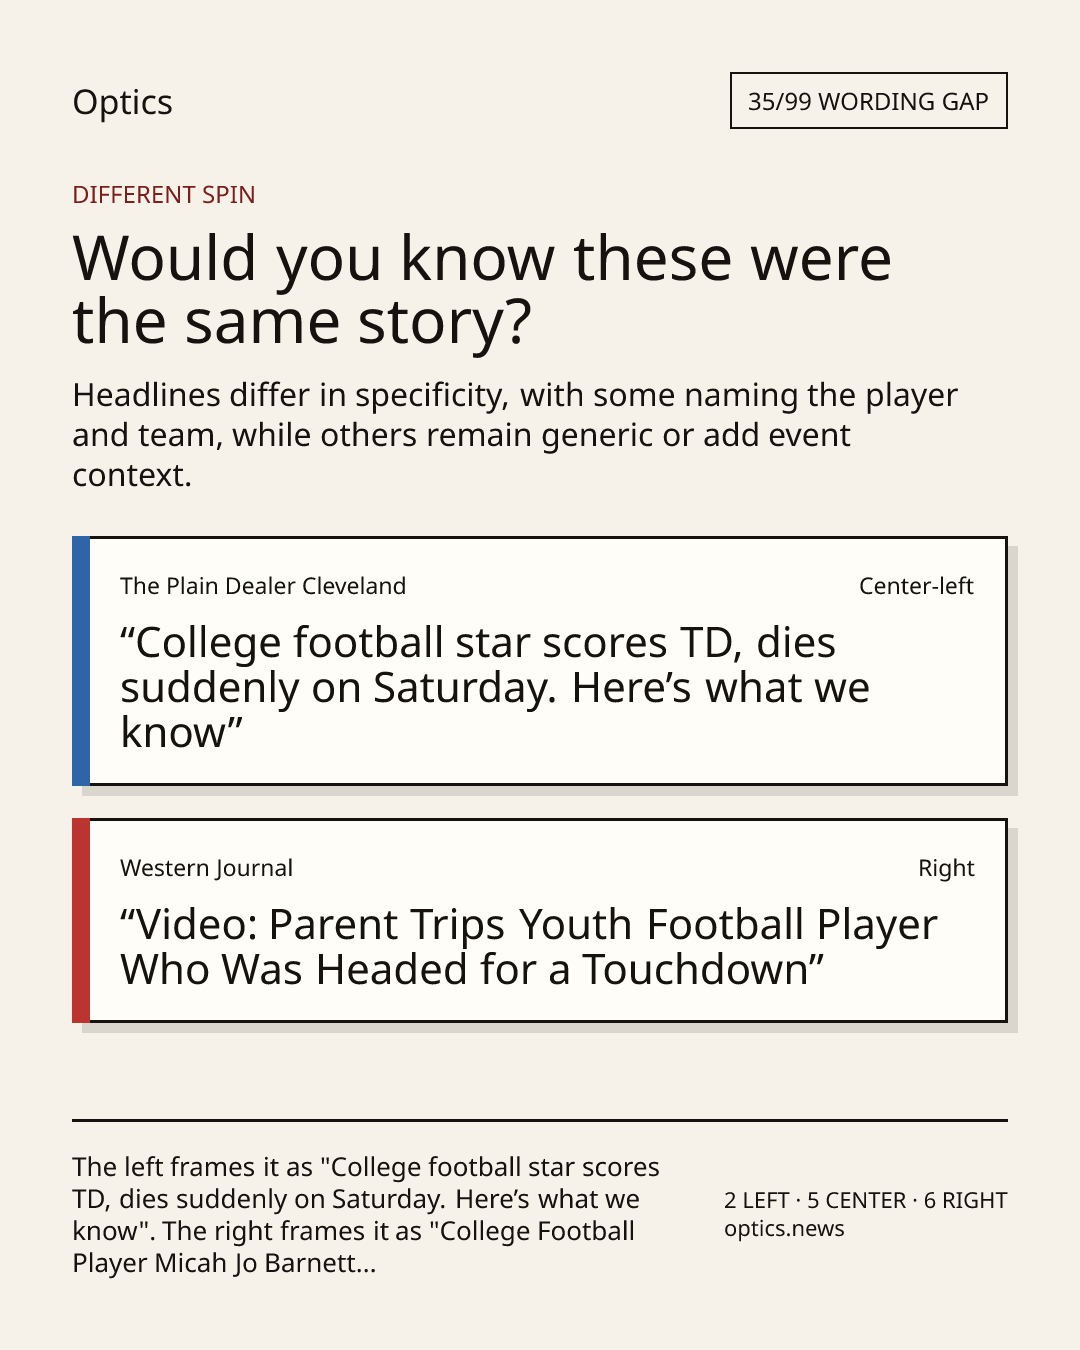
Task: Click the College football star headline quote
Action: point(495,687)
